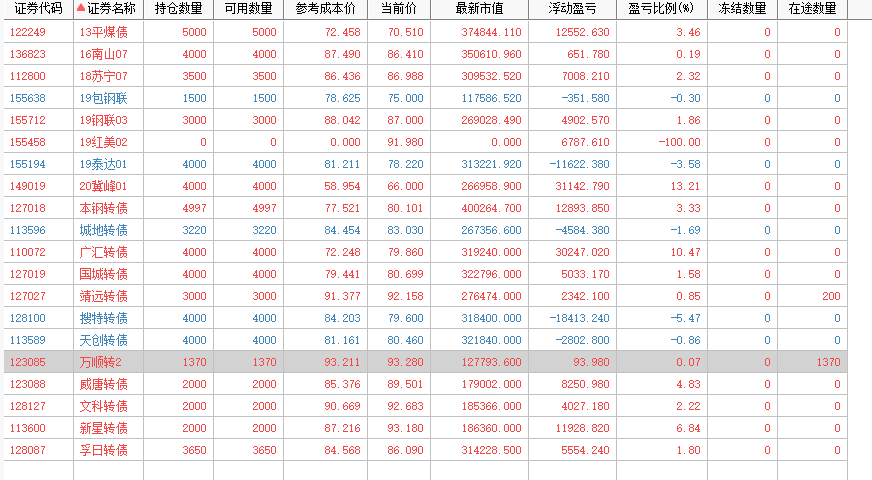Click the 证券代码 column header
This screenshot has width=872, height=480.
pyautogui.click(x=38, y=8)
